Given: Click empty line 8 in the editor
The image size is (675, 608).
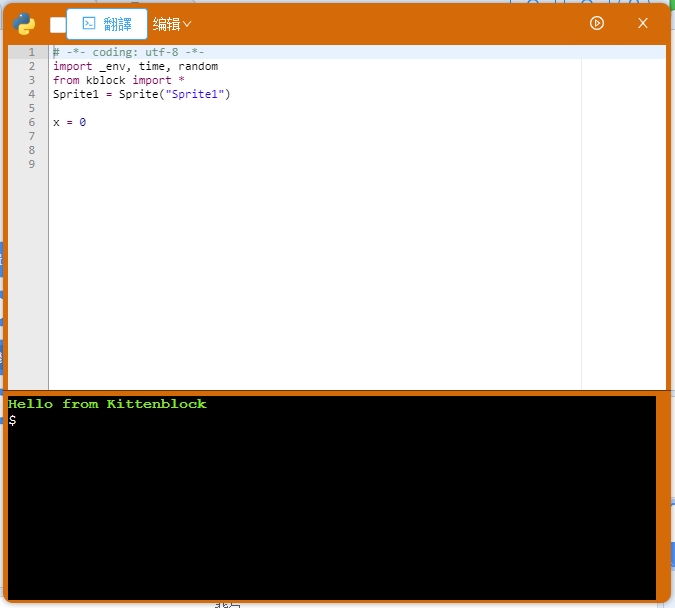Looking at the screenshot, I should point(300,150).
